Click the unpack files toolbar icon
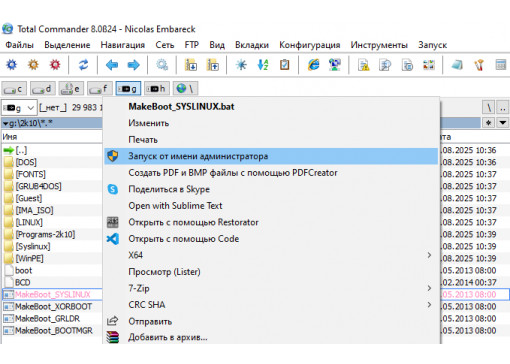The image size is (510, 364). (212, 65)
